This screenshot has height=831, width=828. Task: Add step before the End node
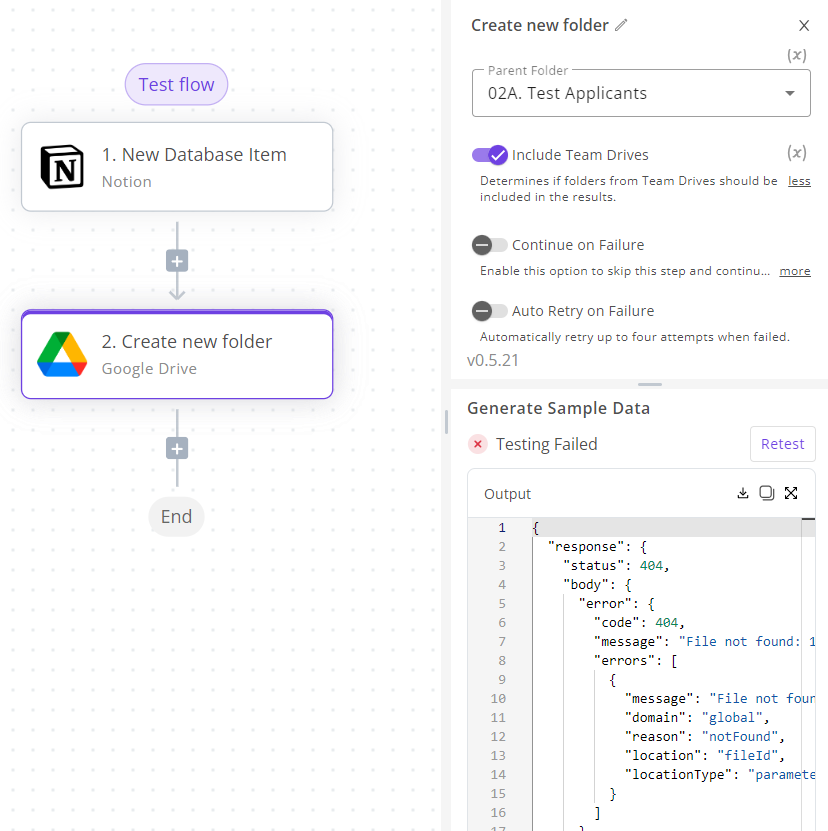pos(177,448)
